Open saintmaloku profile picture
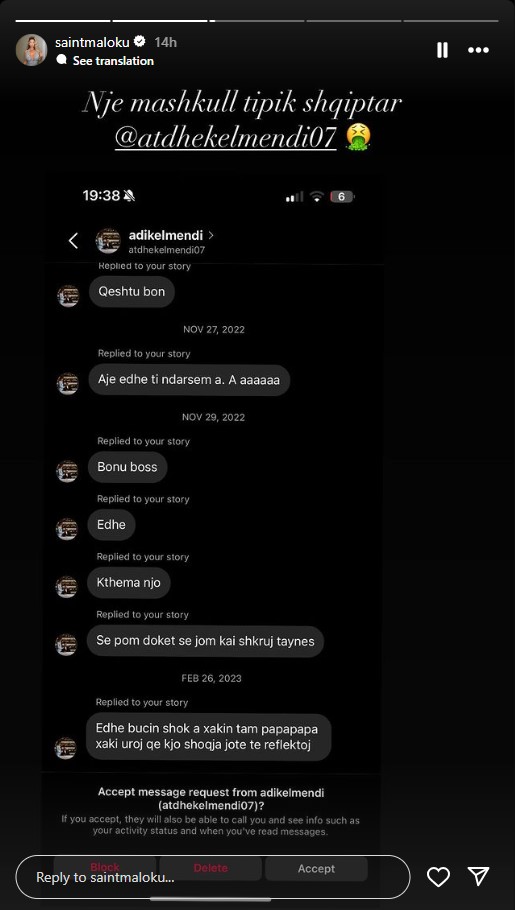 click(31, 50)
